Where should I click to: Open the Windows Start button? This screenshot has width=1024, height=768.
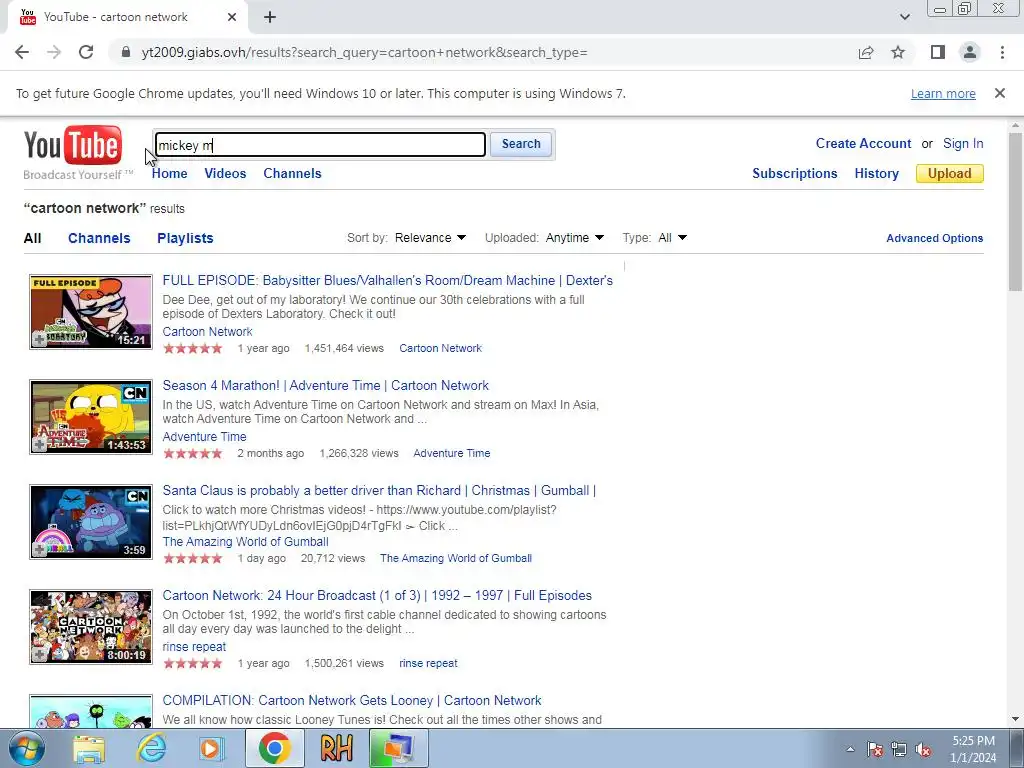pyautogui.click(x=27, y=748)
